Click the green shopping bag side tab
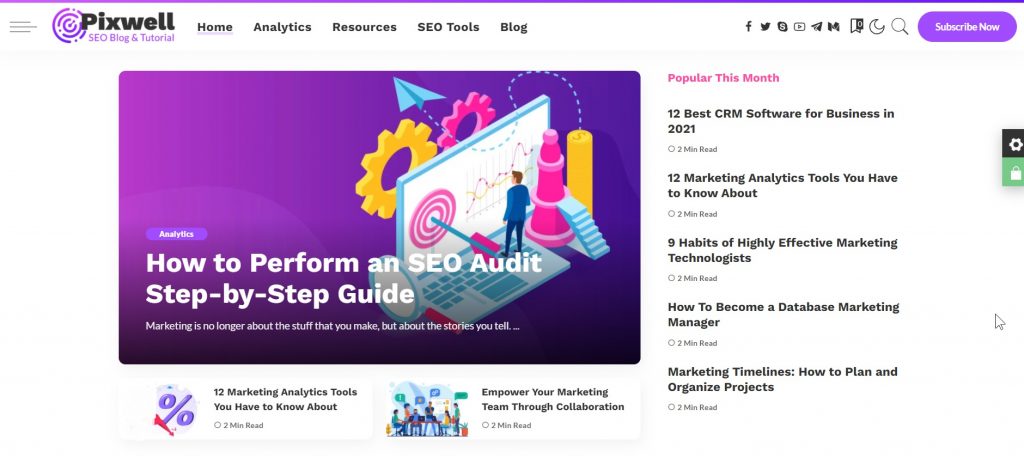The image size is (1024, 470). tap(1014, 172)
